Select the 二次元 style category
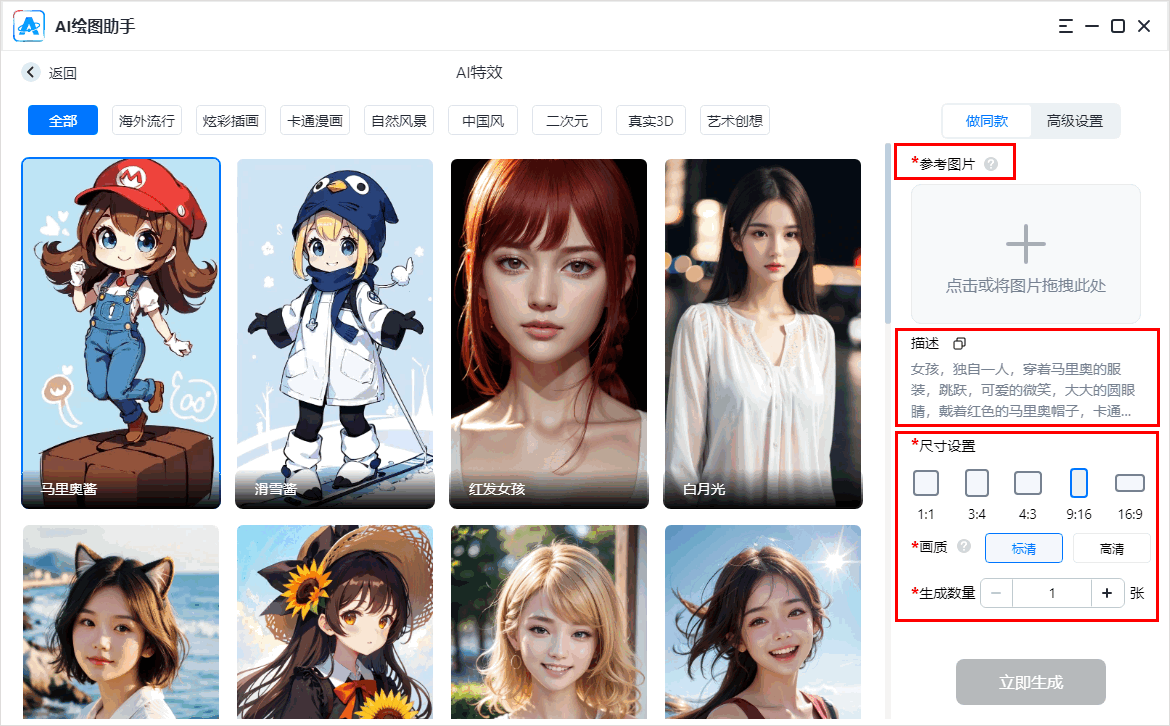The height and width of the screenshot is (726, 1170). 566,119
